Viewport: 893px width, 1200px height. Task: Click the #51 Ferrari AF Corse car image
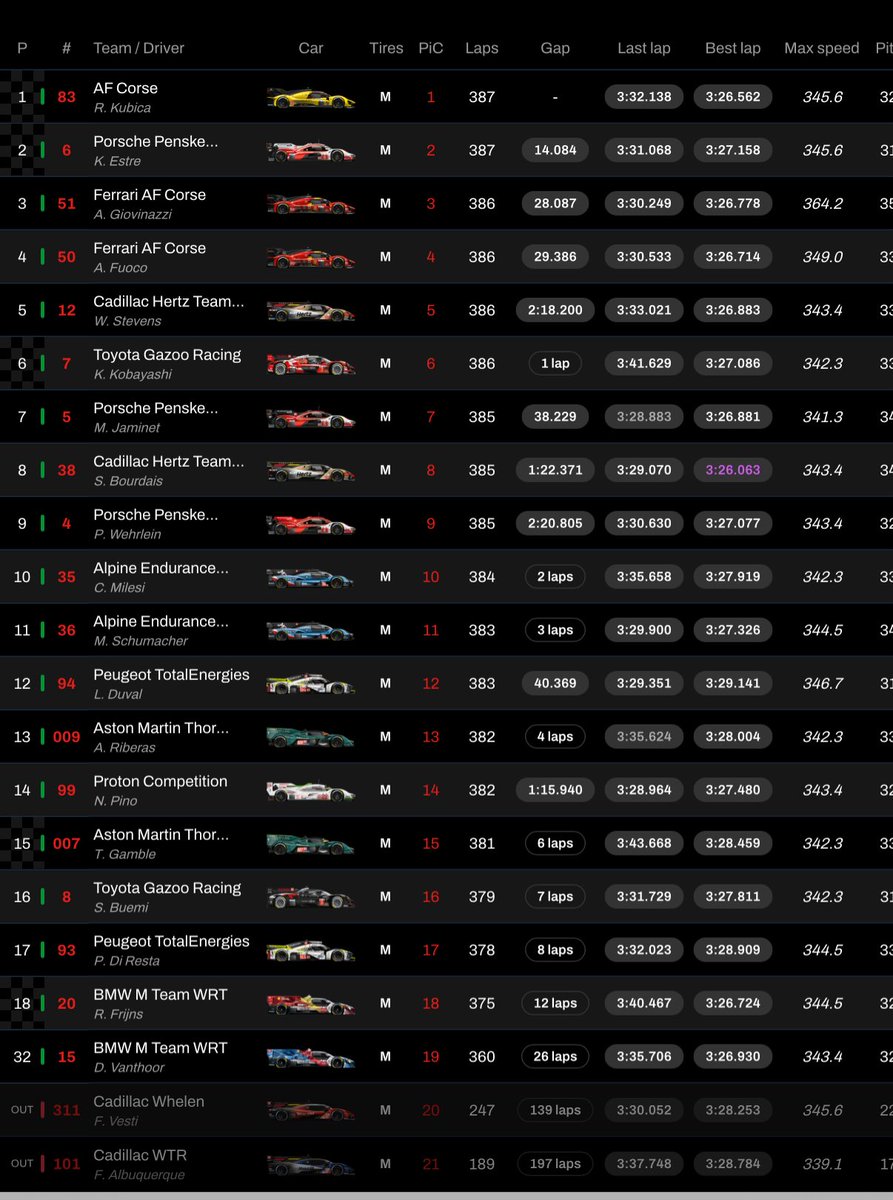pos(311,204)
